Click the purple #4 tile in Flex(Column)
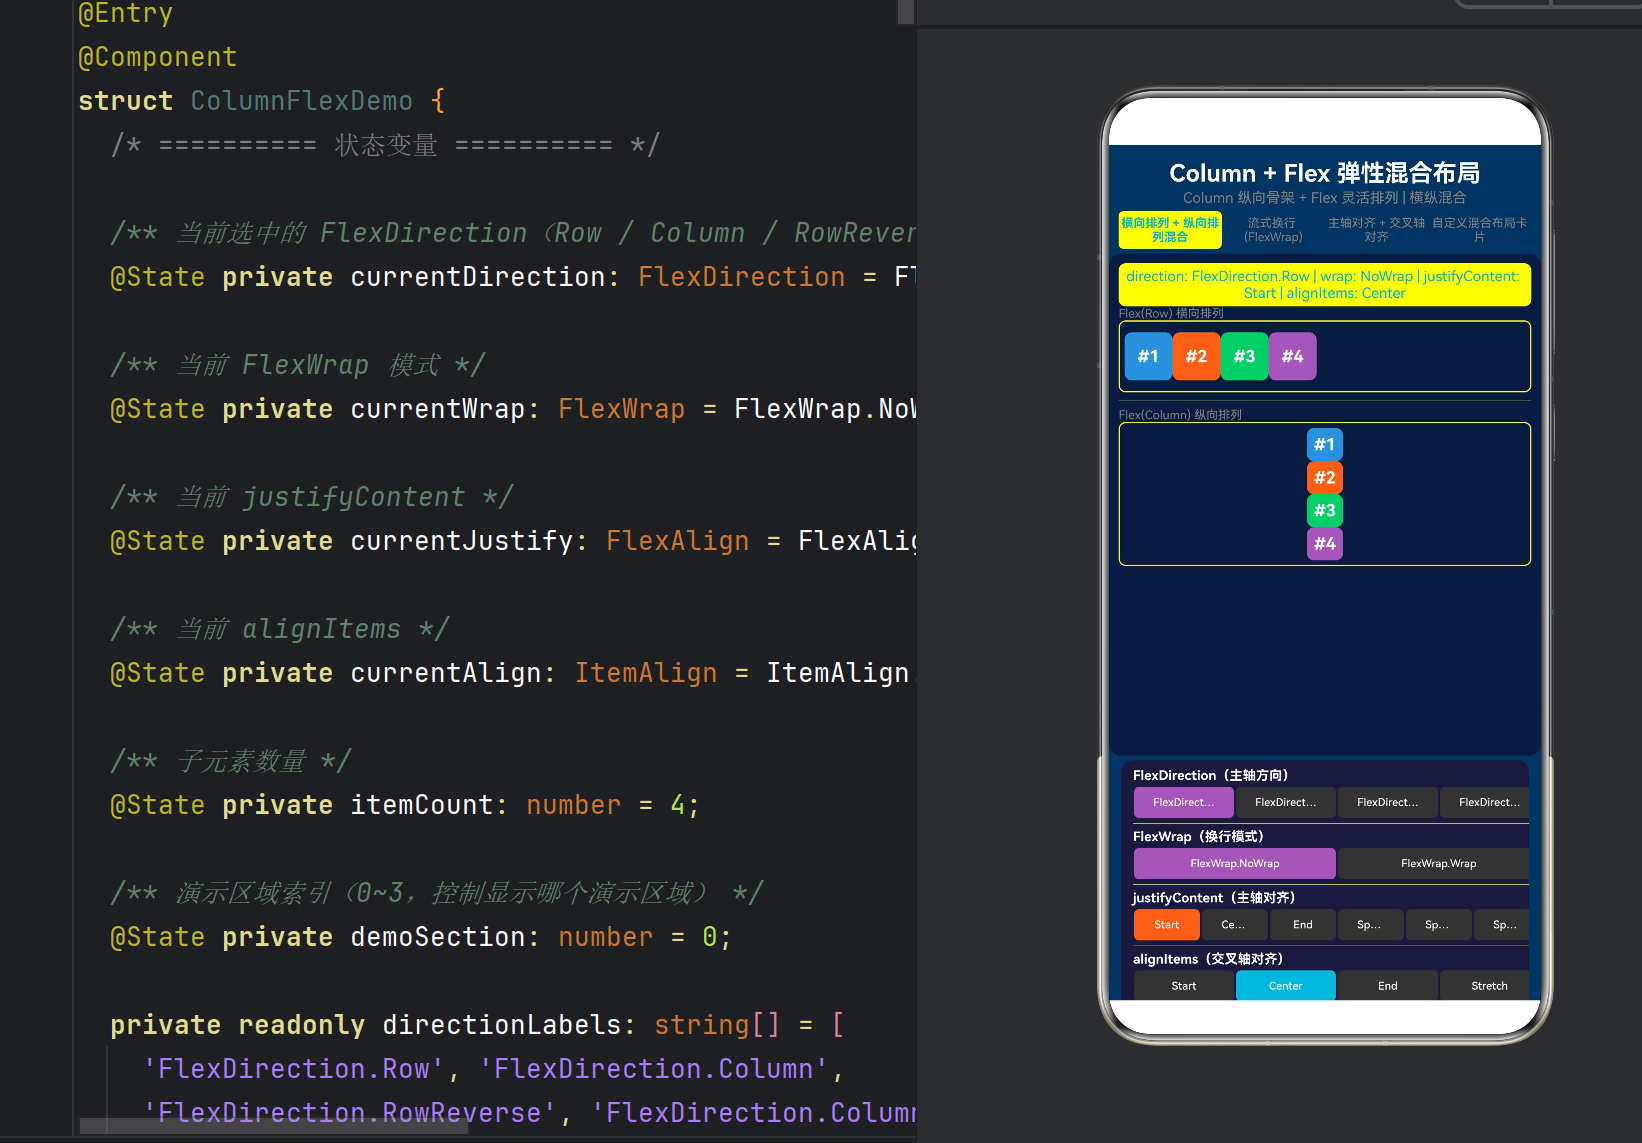The image size is (1642, 1143). (1324, 543)
